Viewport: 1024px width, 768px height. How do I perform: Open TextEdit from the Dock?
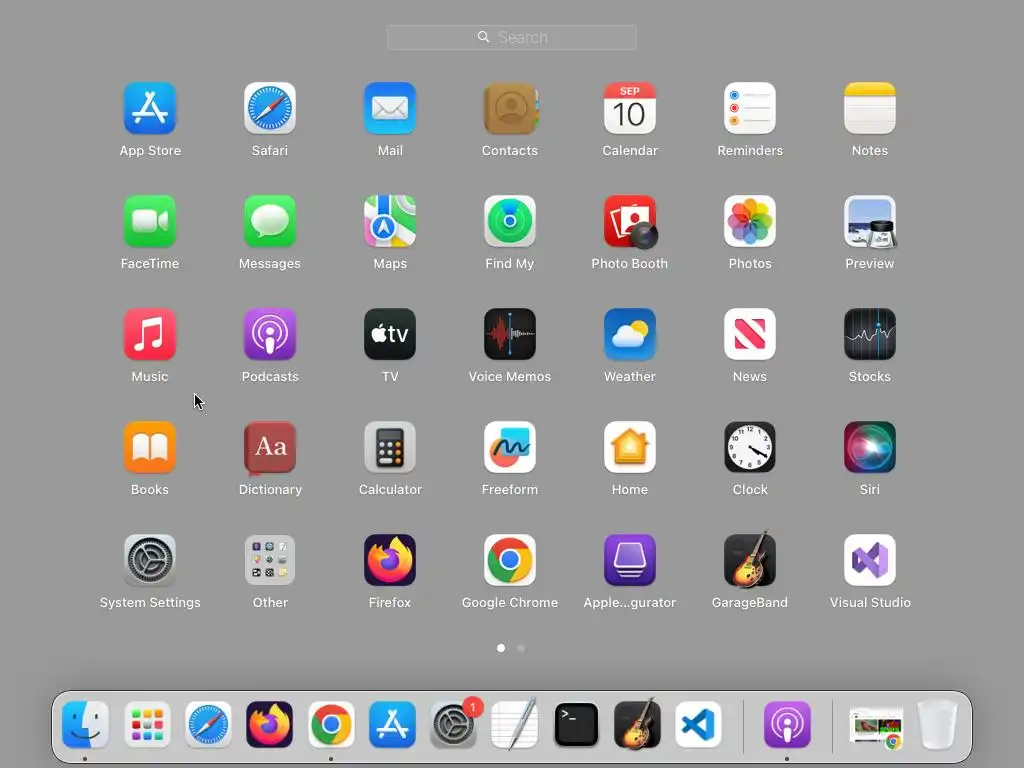[x=515, y=725]
